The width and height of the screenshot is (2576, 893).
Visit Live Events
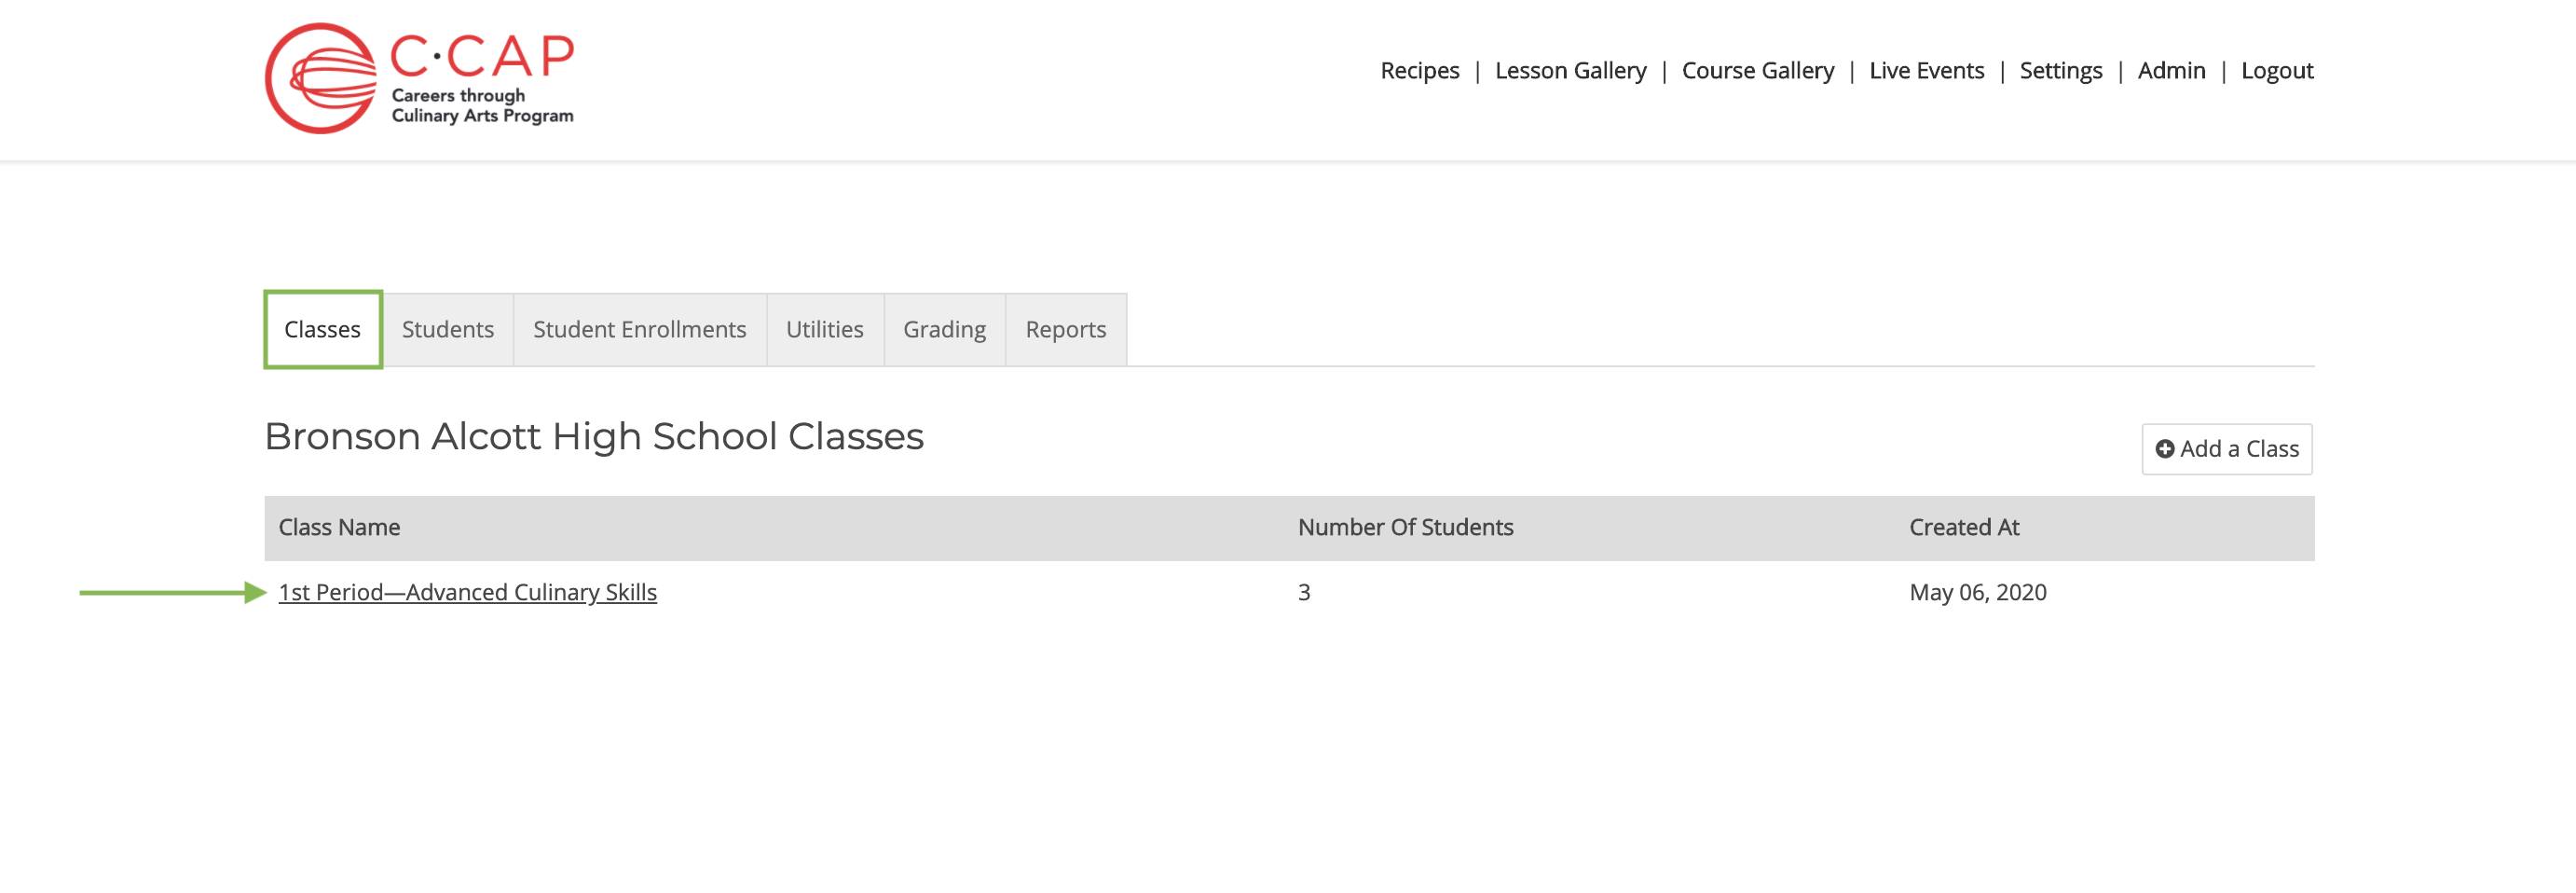pyautogui.click(x=1926, y=71)
